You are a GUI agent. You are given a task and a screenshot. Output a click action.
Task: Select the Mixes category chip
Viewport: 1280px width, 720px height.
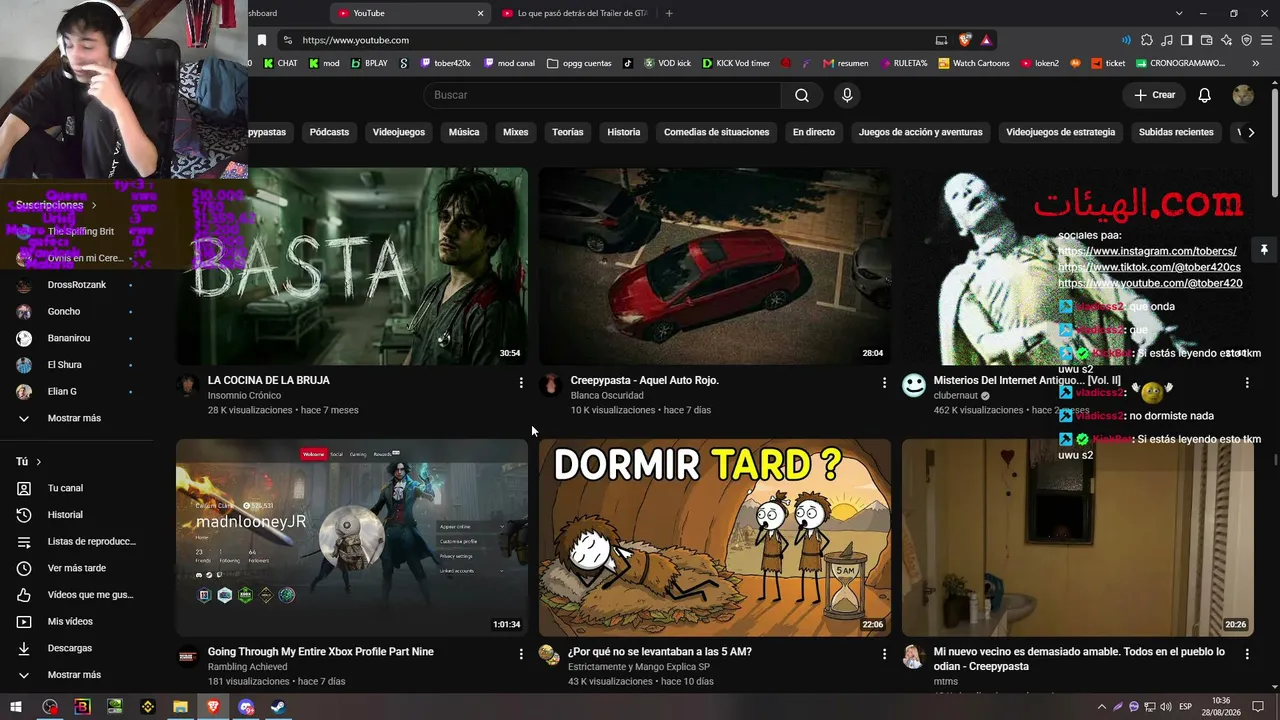[515, 132]
